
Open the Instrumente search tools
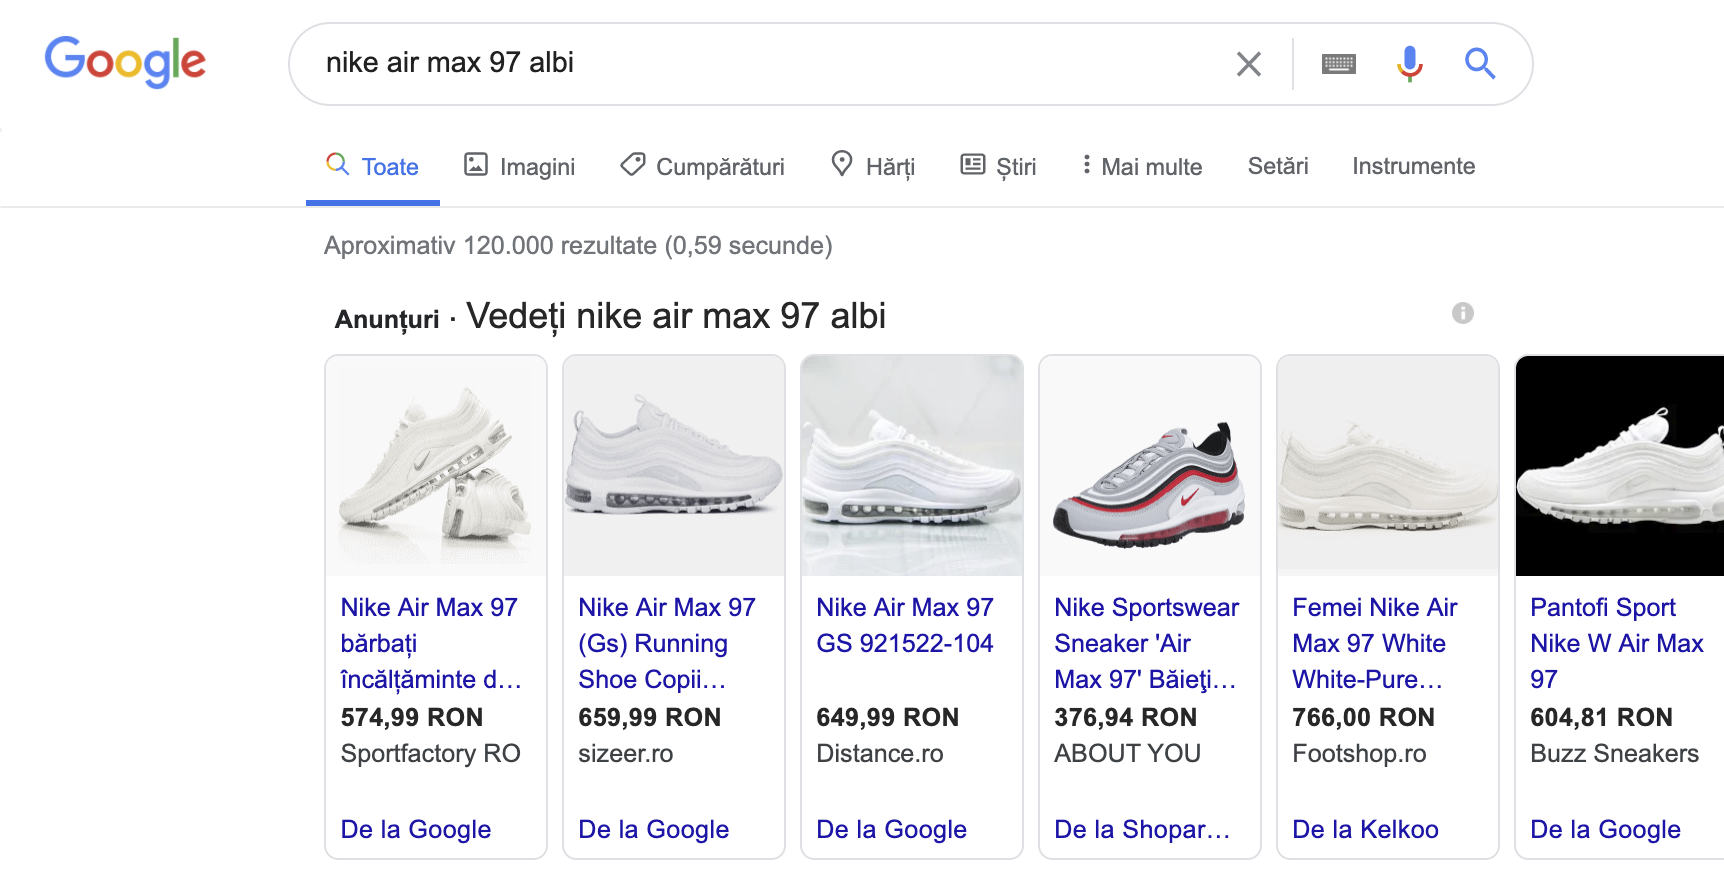click(1413, 166)
